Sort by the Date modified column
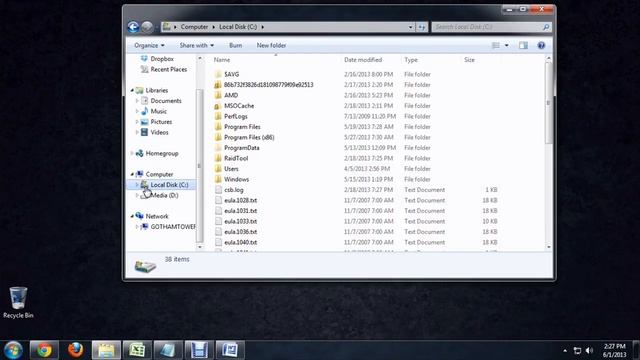 [x=363, y=60]
